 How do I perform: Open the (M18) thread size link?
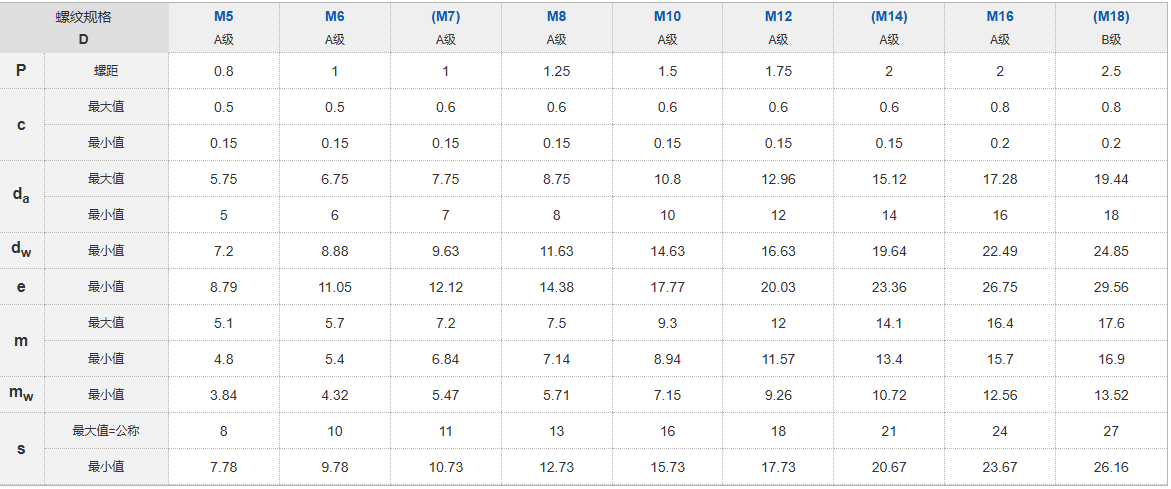coord(1111,16)
